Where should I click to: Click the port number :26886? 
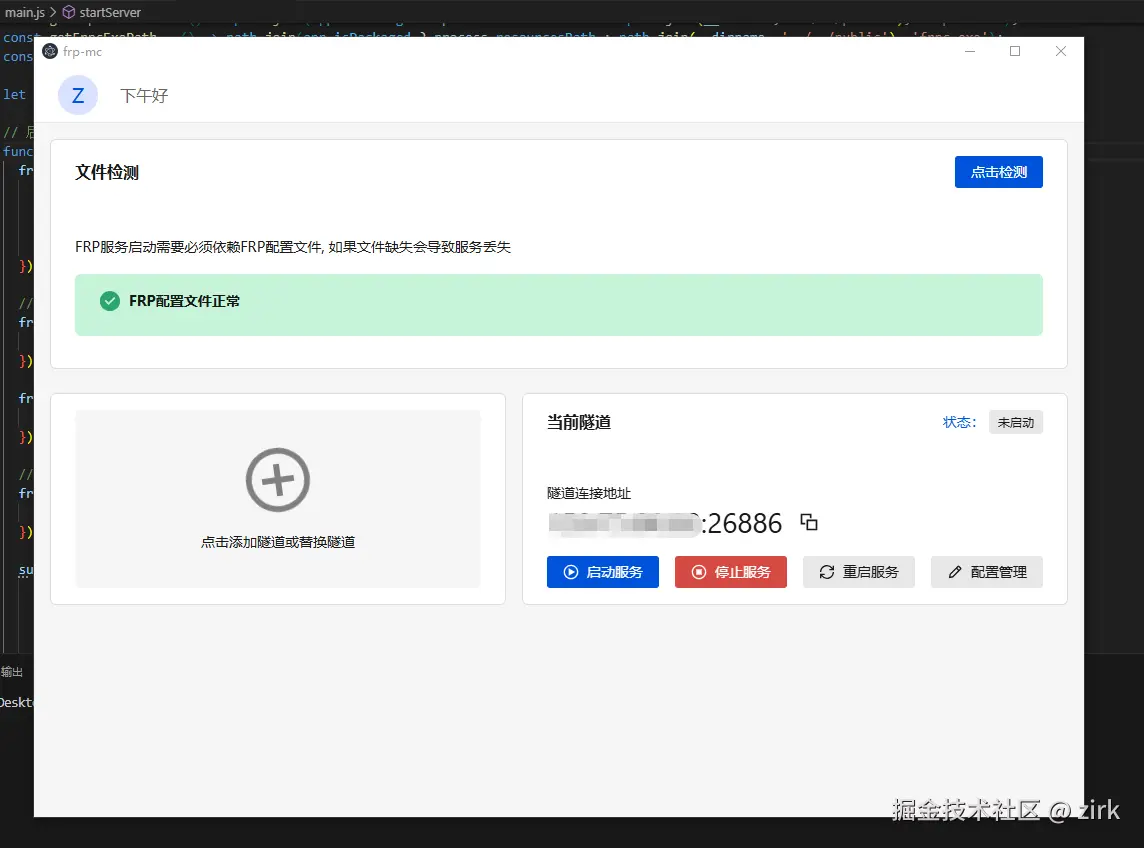coord(741,523)
